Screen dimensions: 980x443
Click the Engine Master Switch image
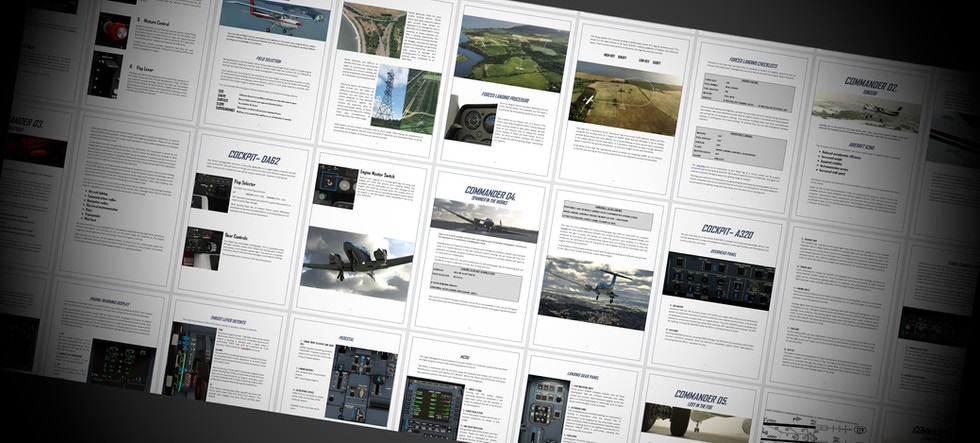[x=336, y=186]
